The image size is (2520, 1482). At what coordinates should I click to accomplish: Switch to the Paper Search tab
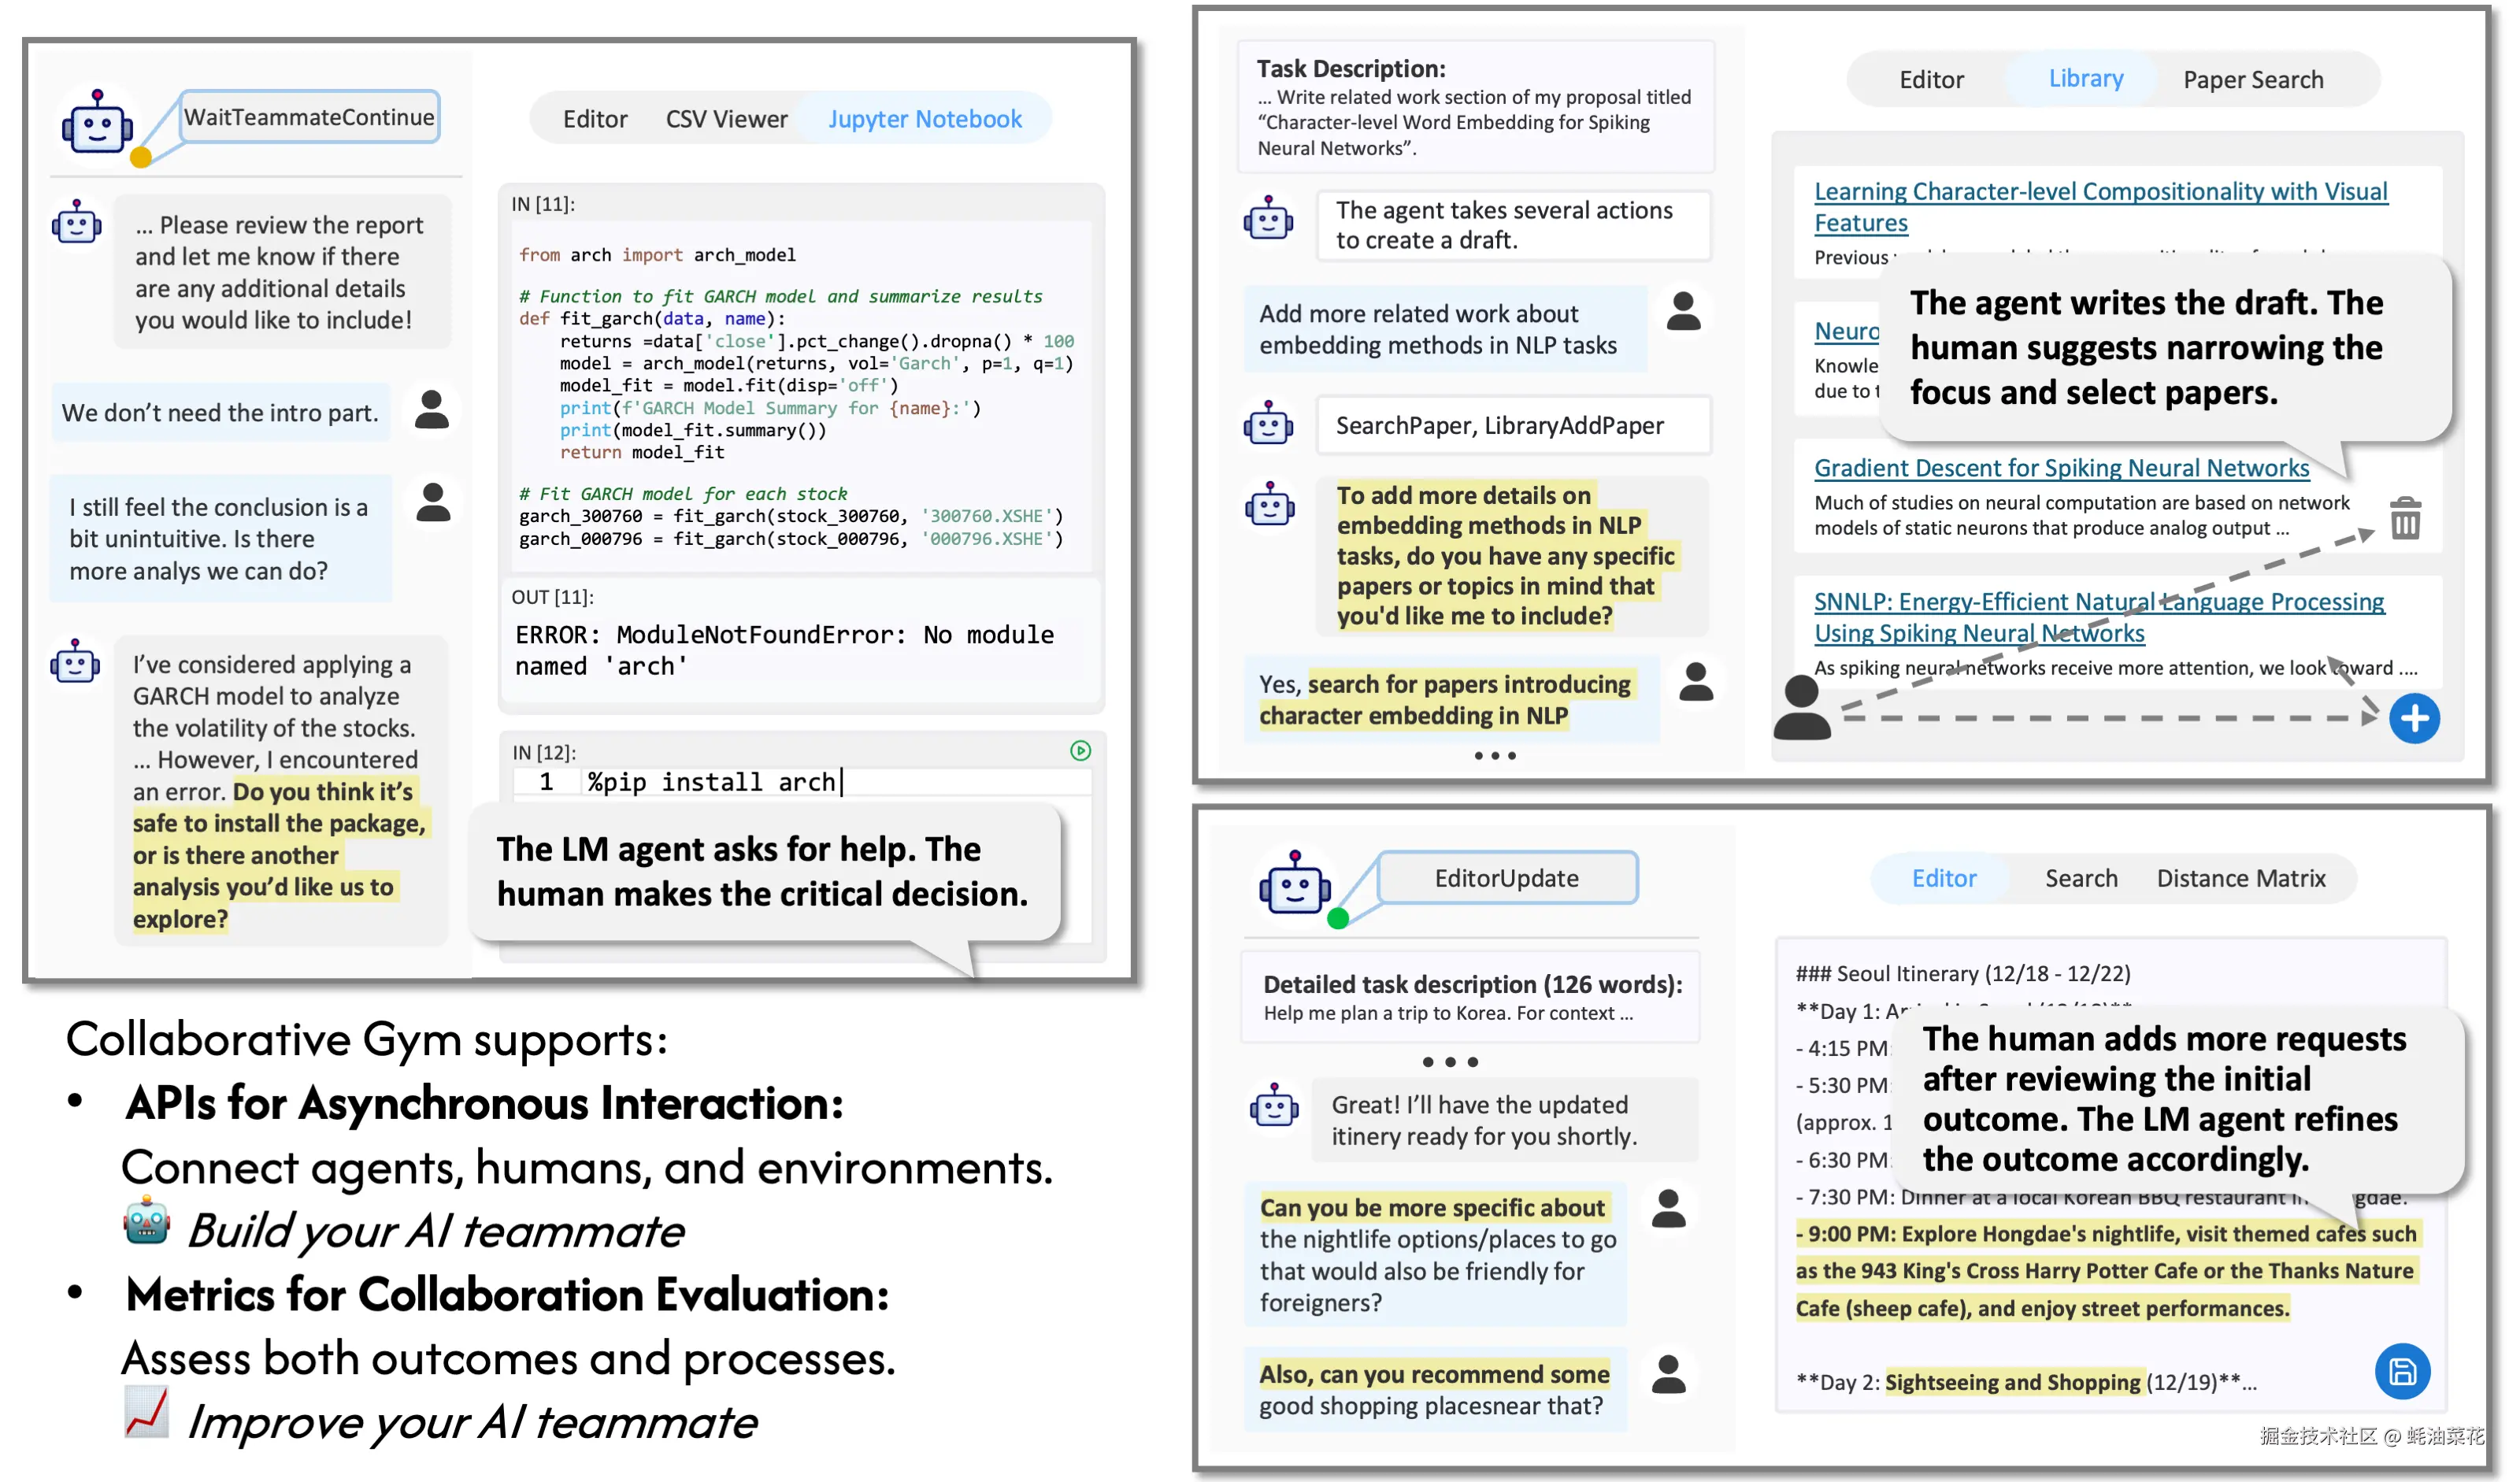(x=2252, y=80)
